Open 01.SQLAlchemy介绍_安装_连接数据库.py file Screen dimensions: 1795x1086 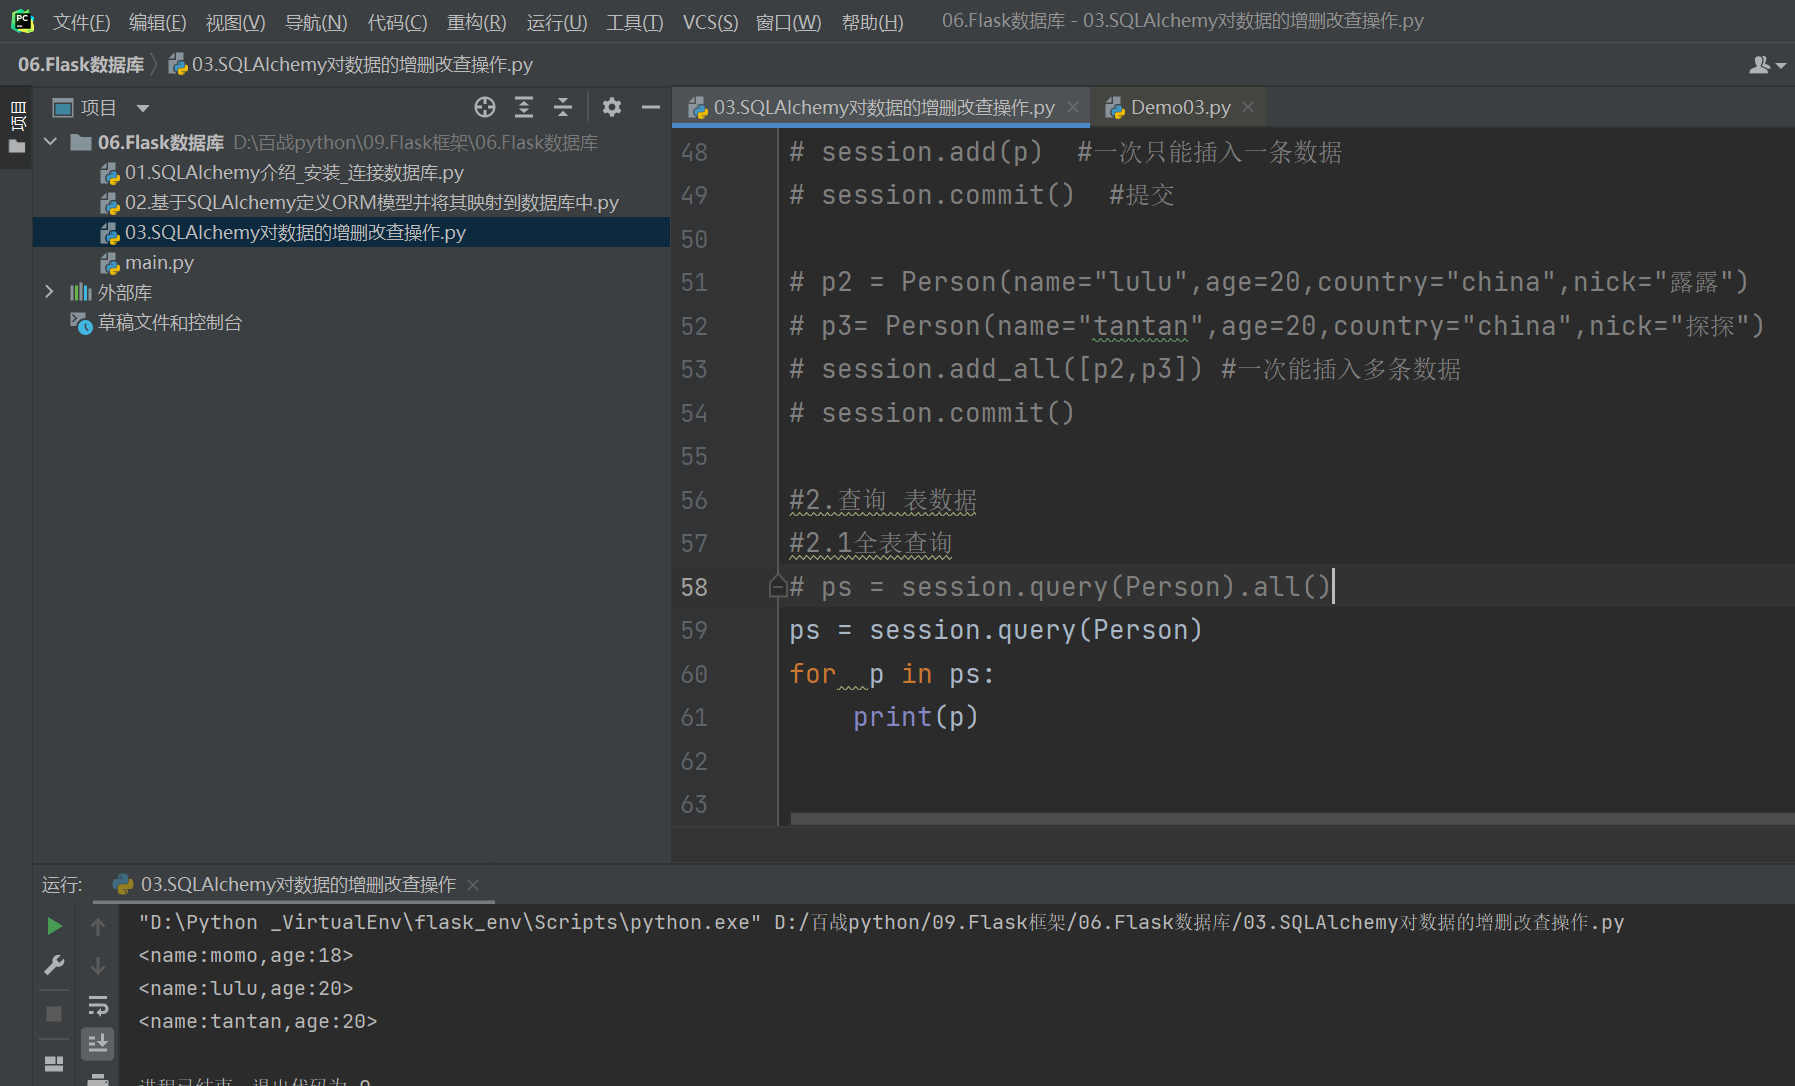(x=294, y=173)
